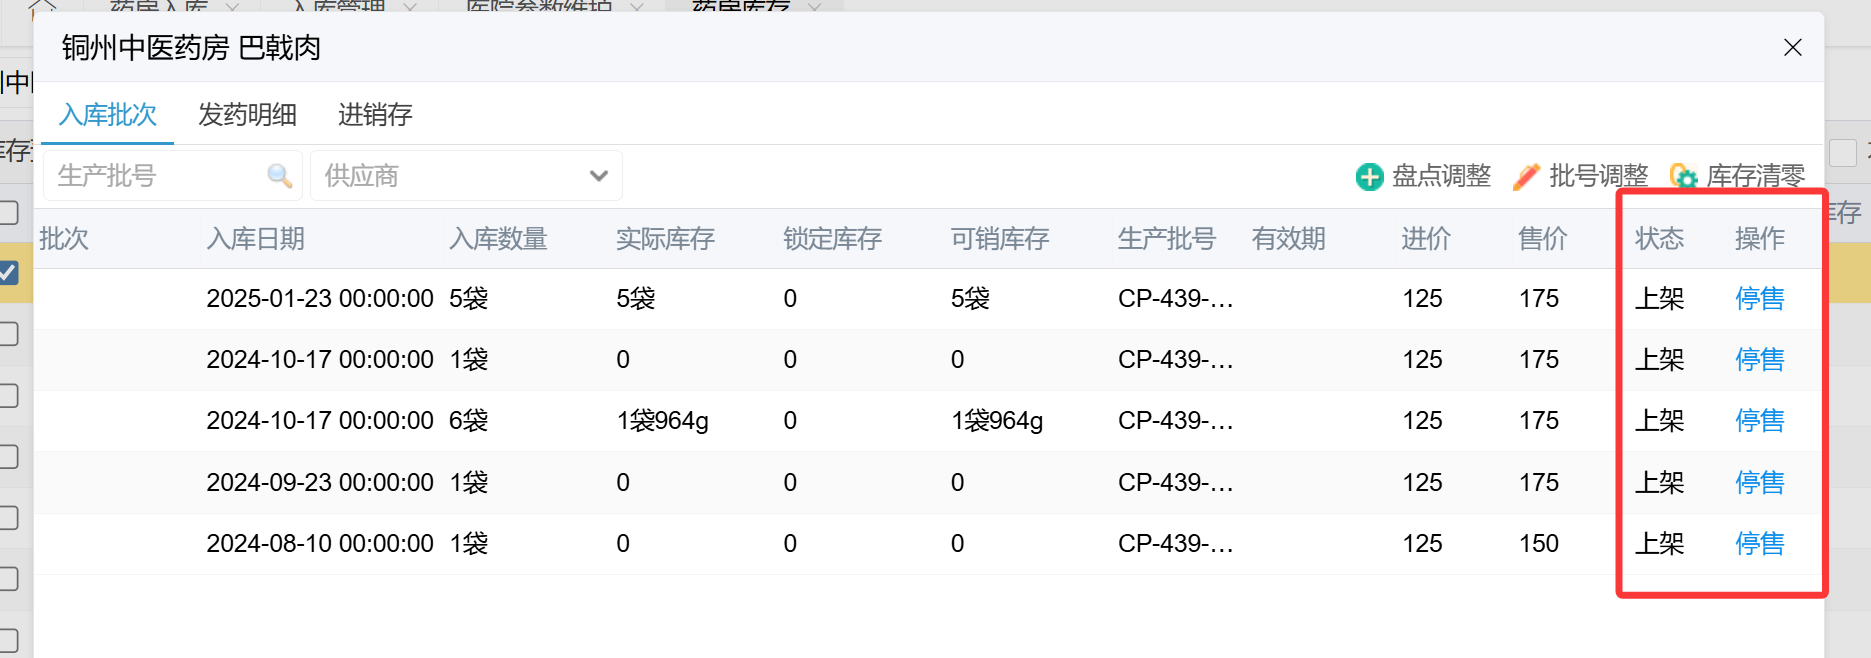Select the 入库批次 tab
Viewport: 1871px width, 658px height.
pyautogui.click(x=108, y=115)
